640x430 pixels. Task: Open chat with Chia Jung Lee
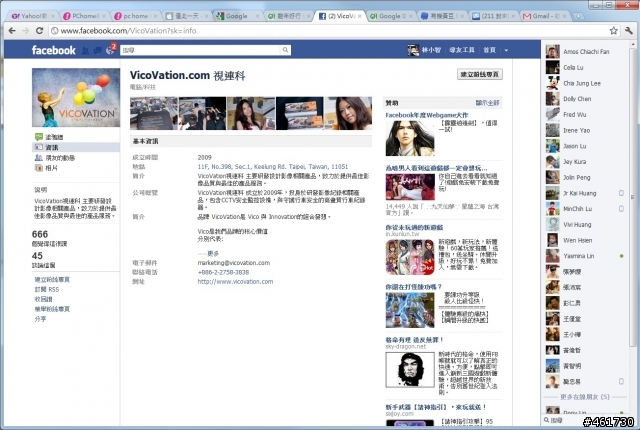tap(585, 83)
